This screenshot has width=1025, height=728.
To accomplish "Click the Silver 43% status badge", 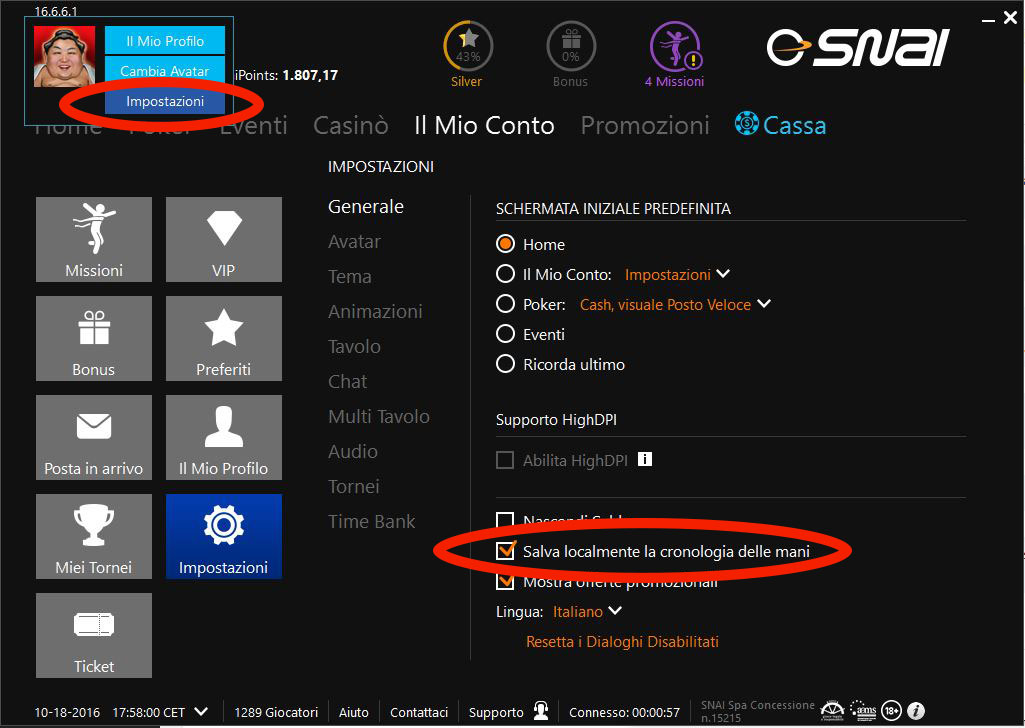I will click(467, 54).
